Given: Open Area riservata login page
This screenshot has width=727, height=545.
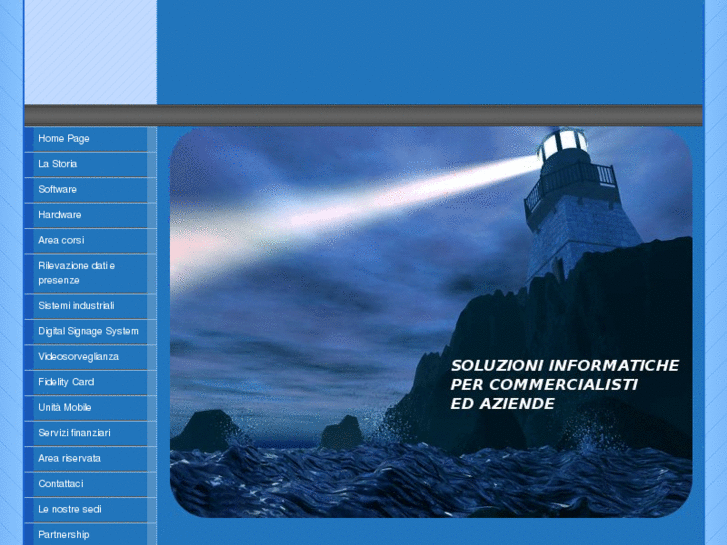Looking at the screenshot, I should 90,459.
